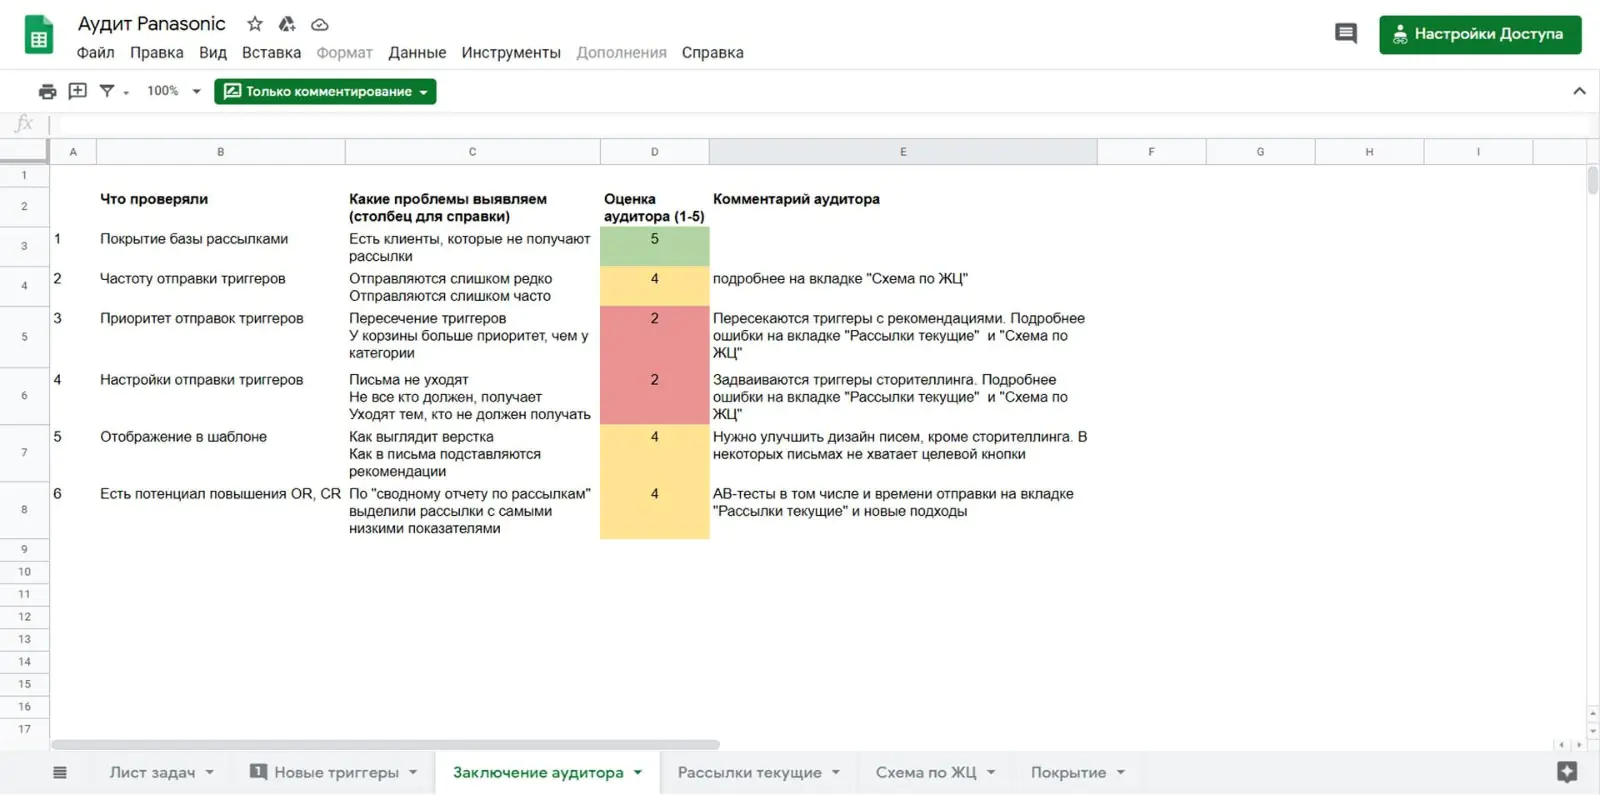Click the vertical scrollbar thumb
Image resolution: width=1600 pixels, height=795 pixels.
pyautogui.click(x=1592, y=180)
